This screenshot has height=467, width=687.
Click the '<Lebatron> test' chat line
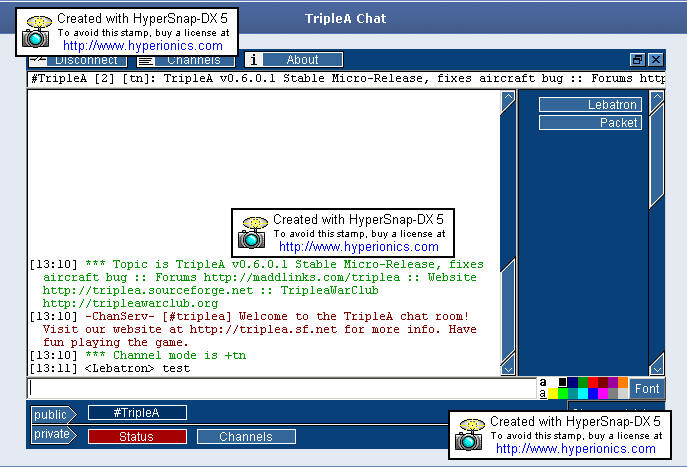coord(110,368)
